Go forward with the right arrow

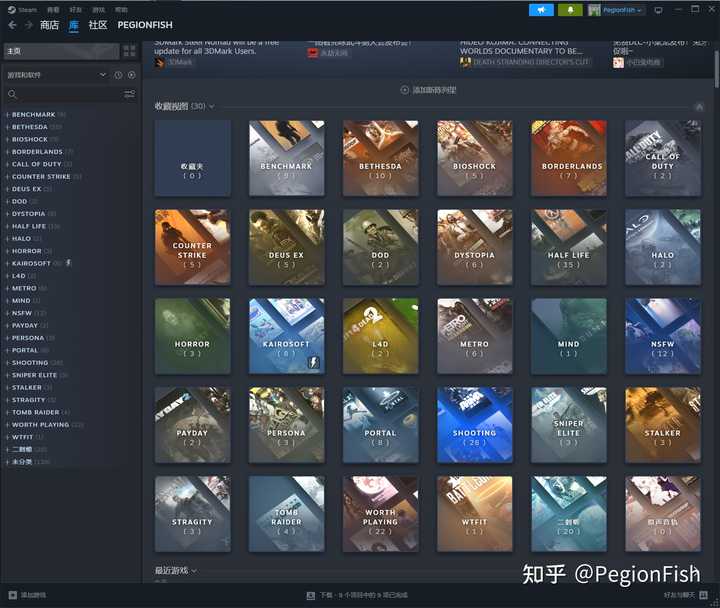coord(28,25)
